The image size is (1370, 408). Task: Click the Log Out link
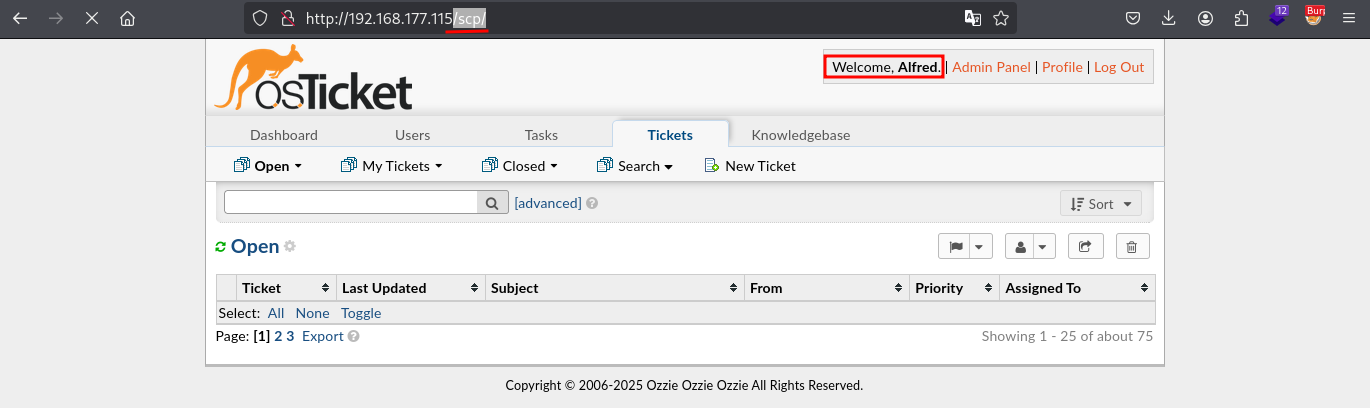1119,67
